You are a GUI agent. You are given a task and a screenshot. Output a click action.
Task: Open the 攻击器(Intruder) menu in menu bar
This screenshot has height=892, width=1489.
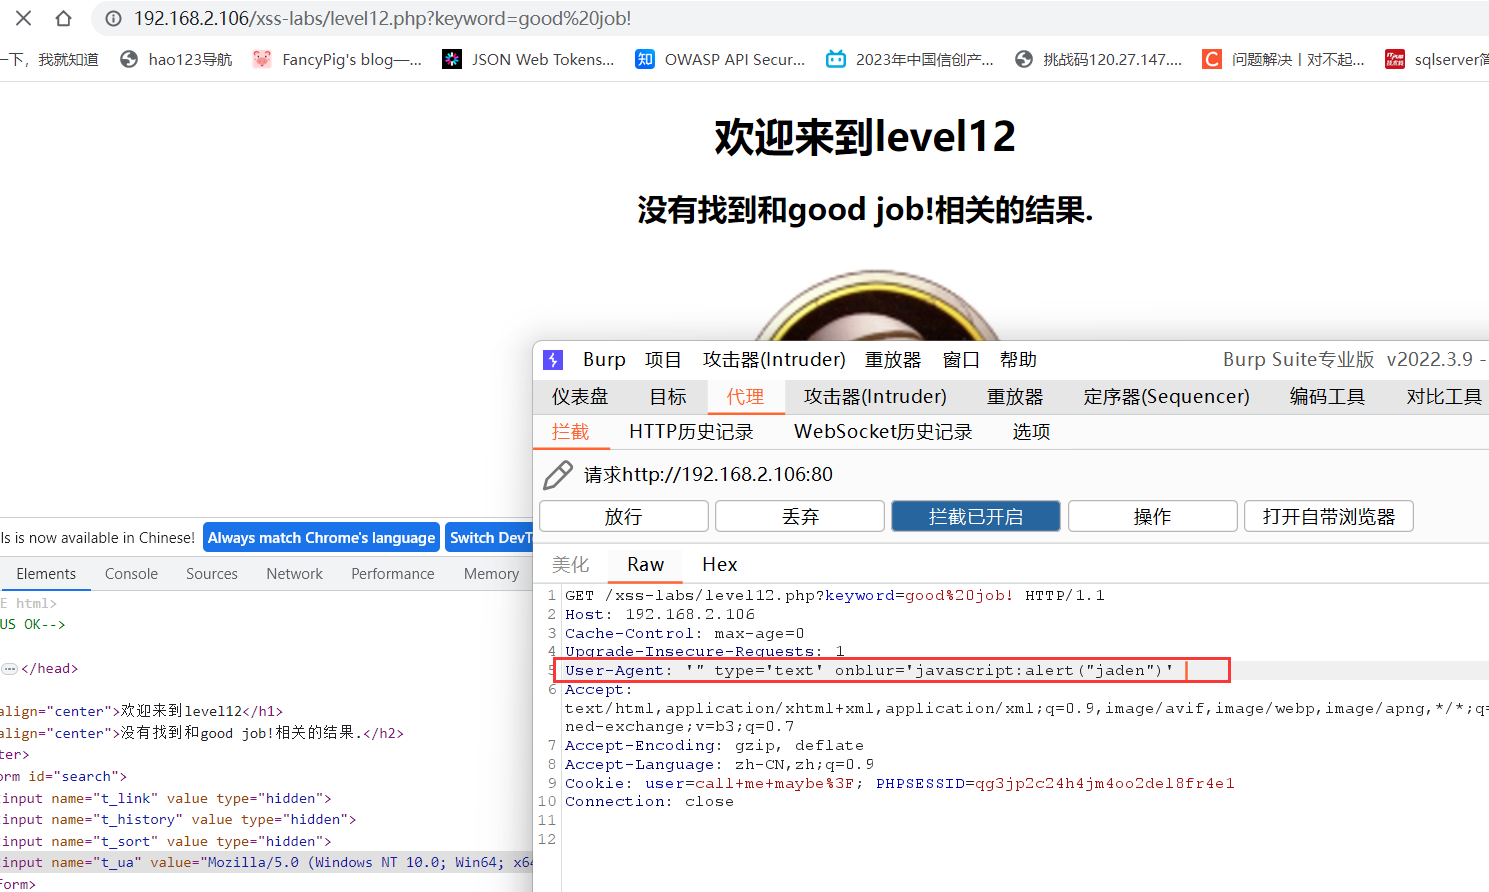point(773,360)
